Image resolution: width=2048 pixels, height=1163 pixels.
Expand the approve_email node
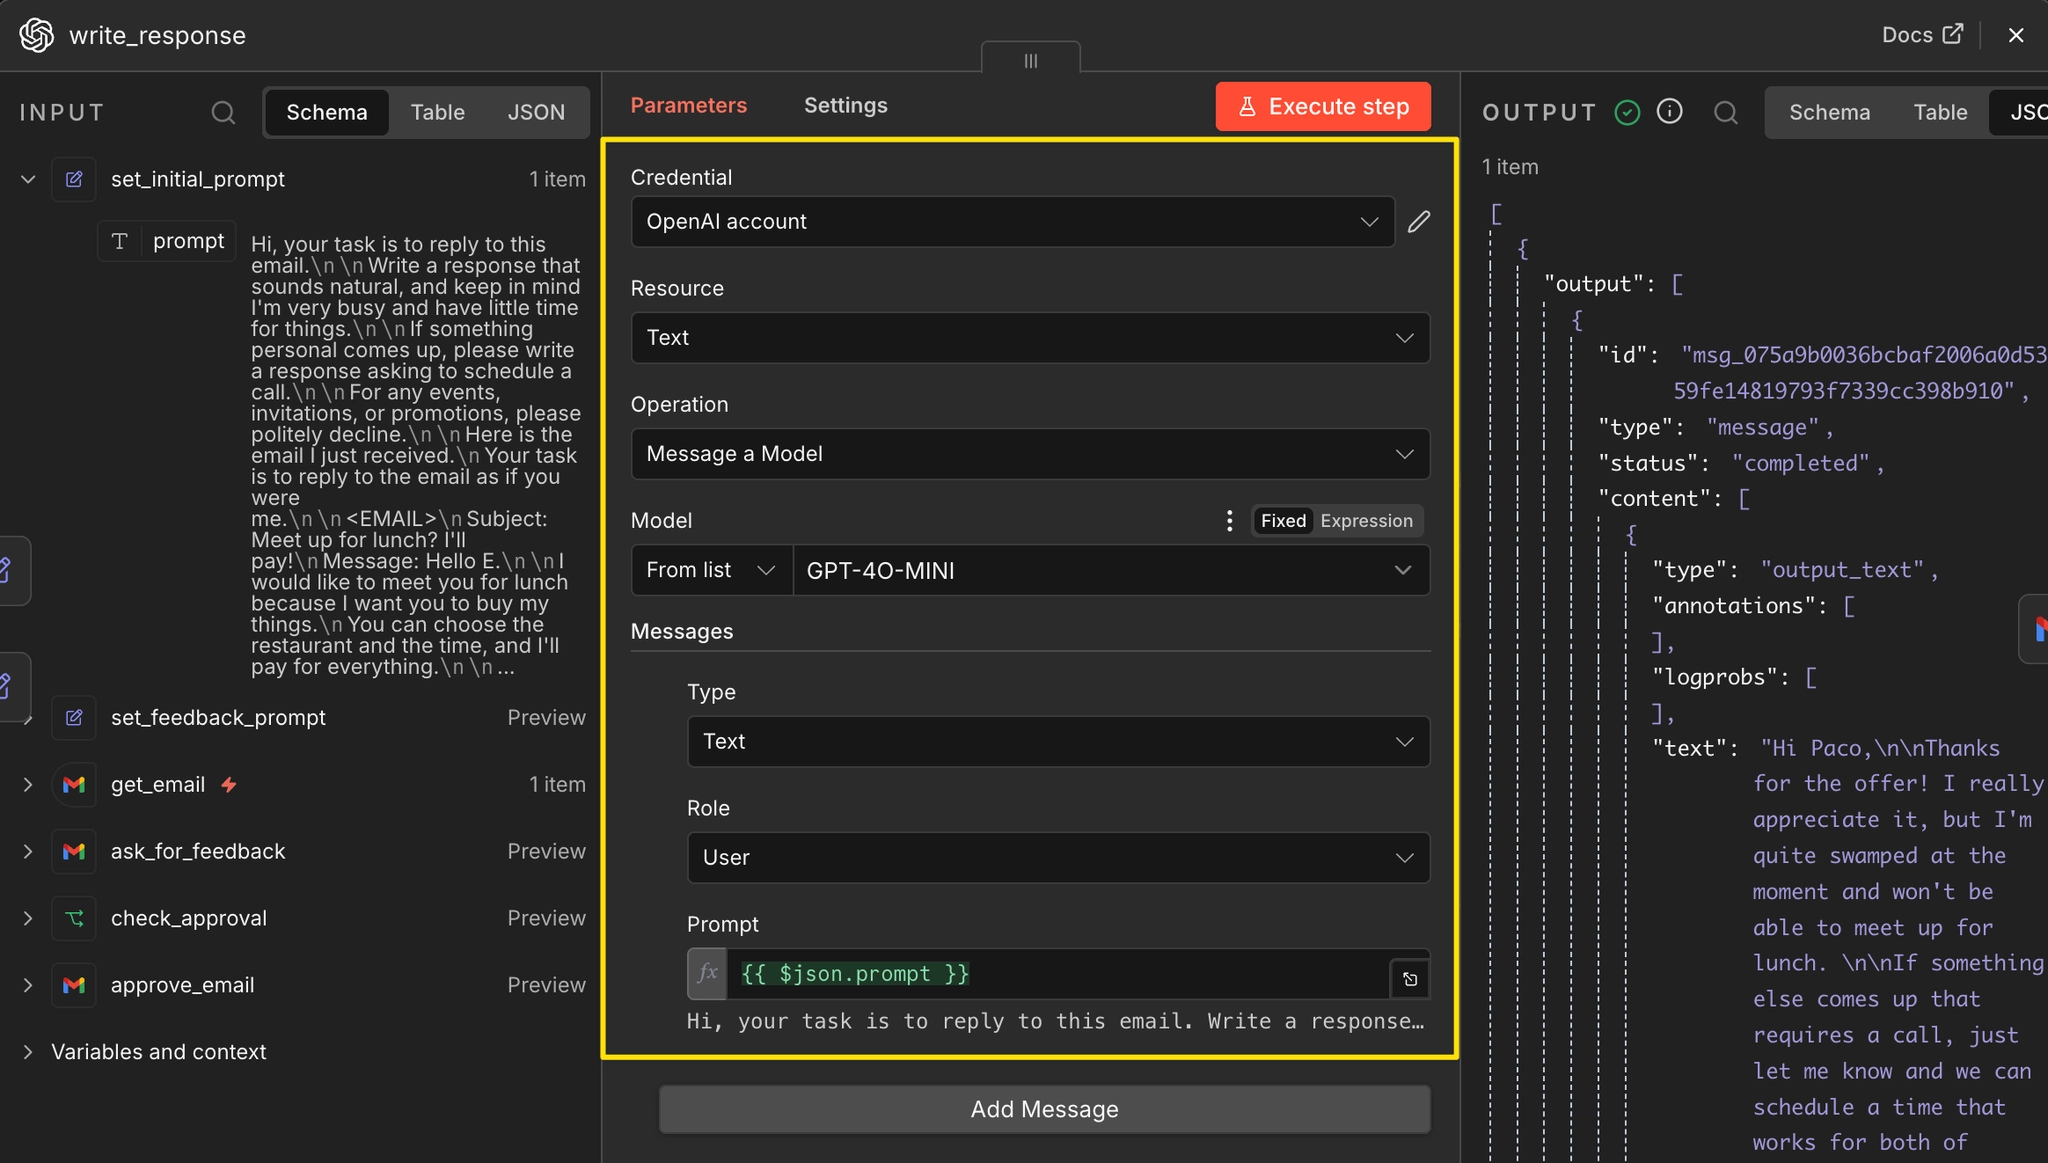[28, 985]
